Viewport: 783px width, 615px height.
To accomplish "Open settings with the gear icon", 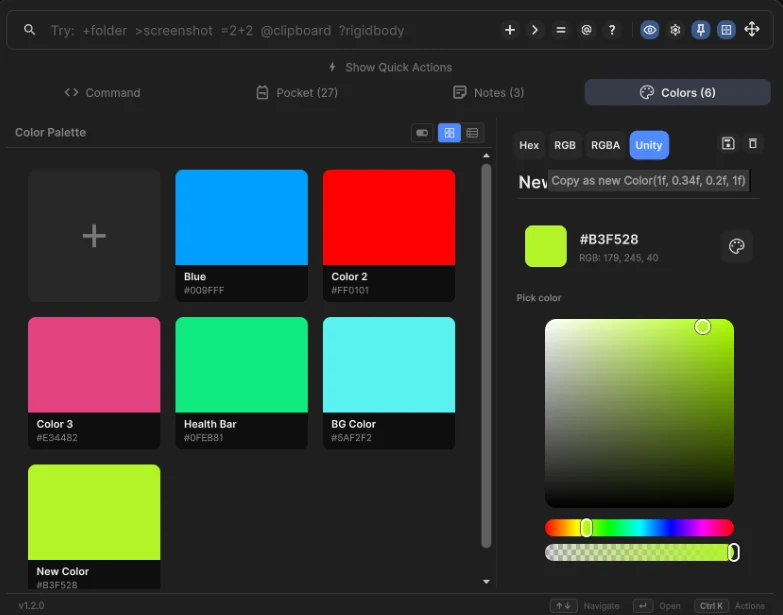I will tap(675, 30).
